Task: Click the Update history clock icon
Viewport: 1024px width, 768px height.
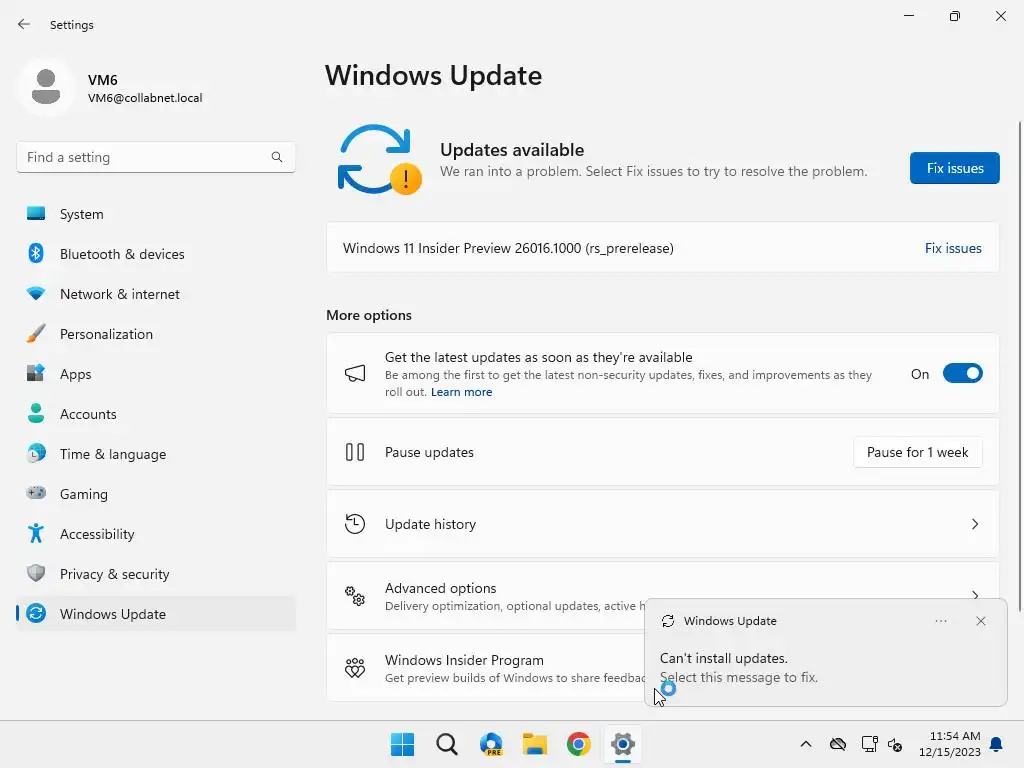Action: (355, 524)
